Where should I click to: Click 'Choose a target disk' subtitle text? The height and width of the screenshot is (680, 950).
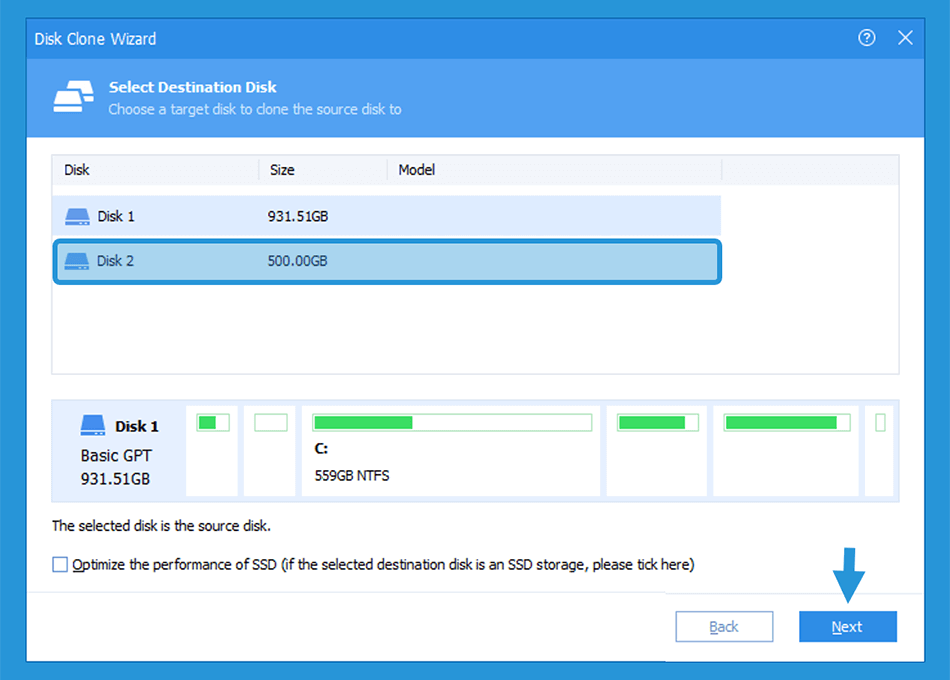pos(255,110)
